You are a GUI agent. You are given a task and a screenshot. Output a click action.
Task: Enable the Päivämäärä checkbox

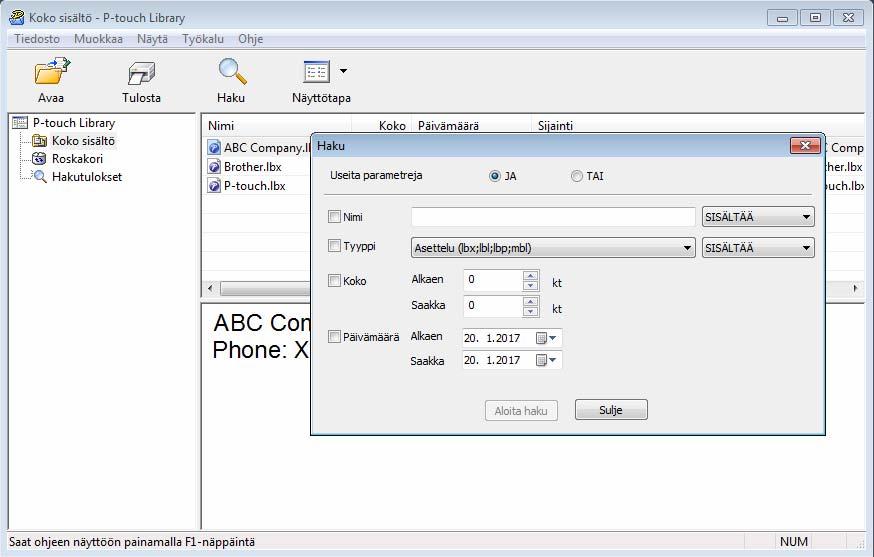(x=334, y=337)
